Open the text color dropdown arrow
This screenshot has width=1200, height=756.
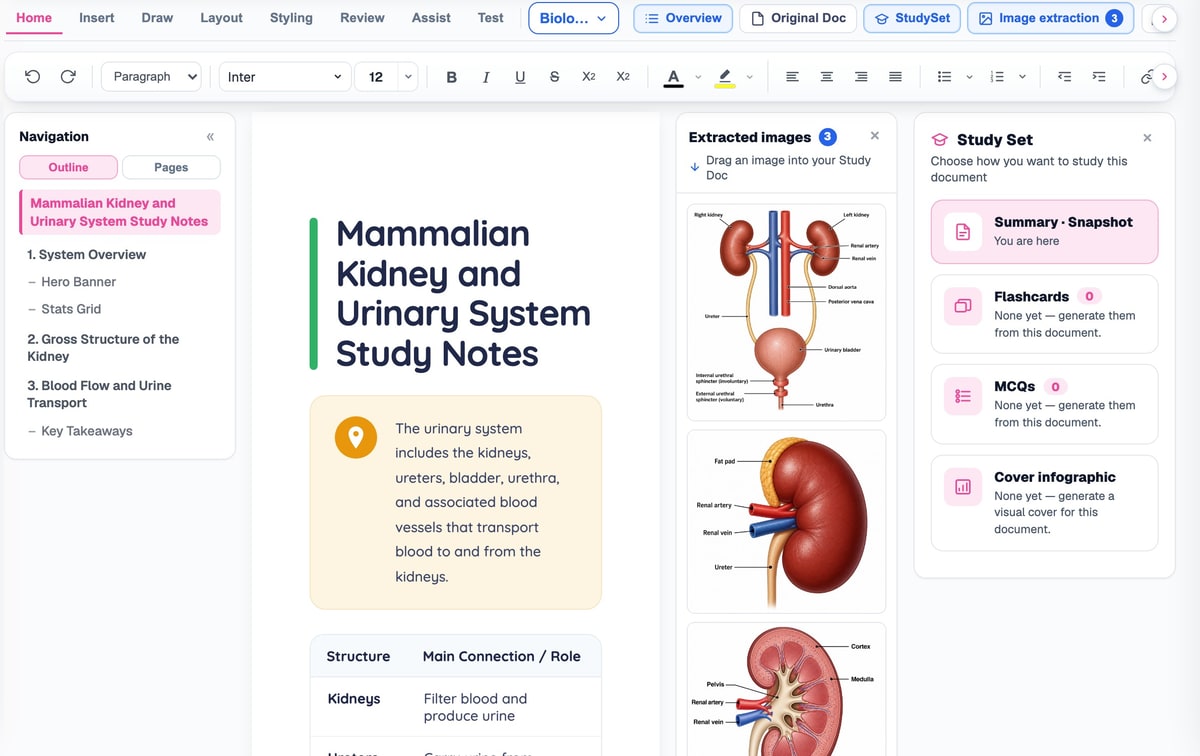tap(698, 77)
